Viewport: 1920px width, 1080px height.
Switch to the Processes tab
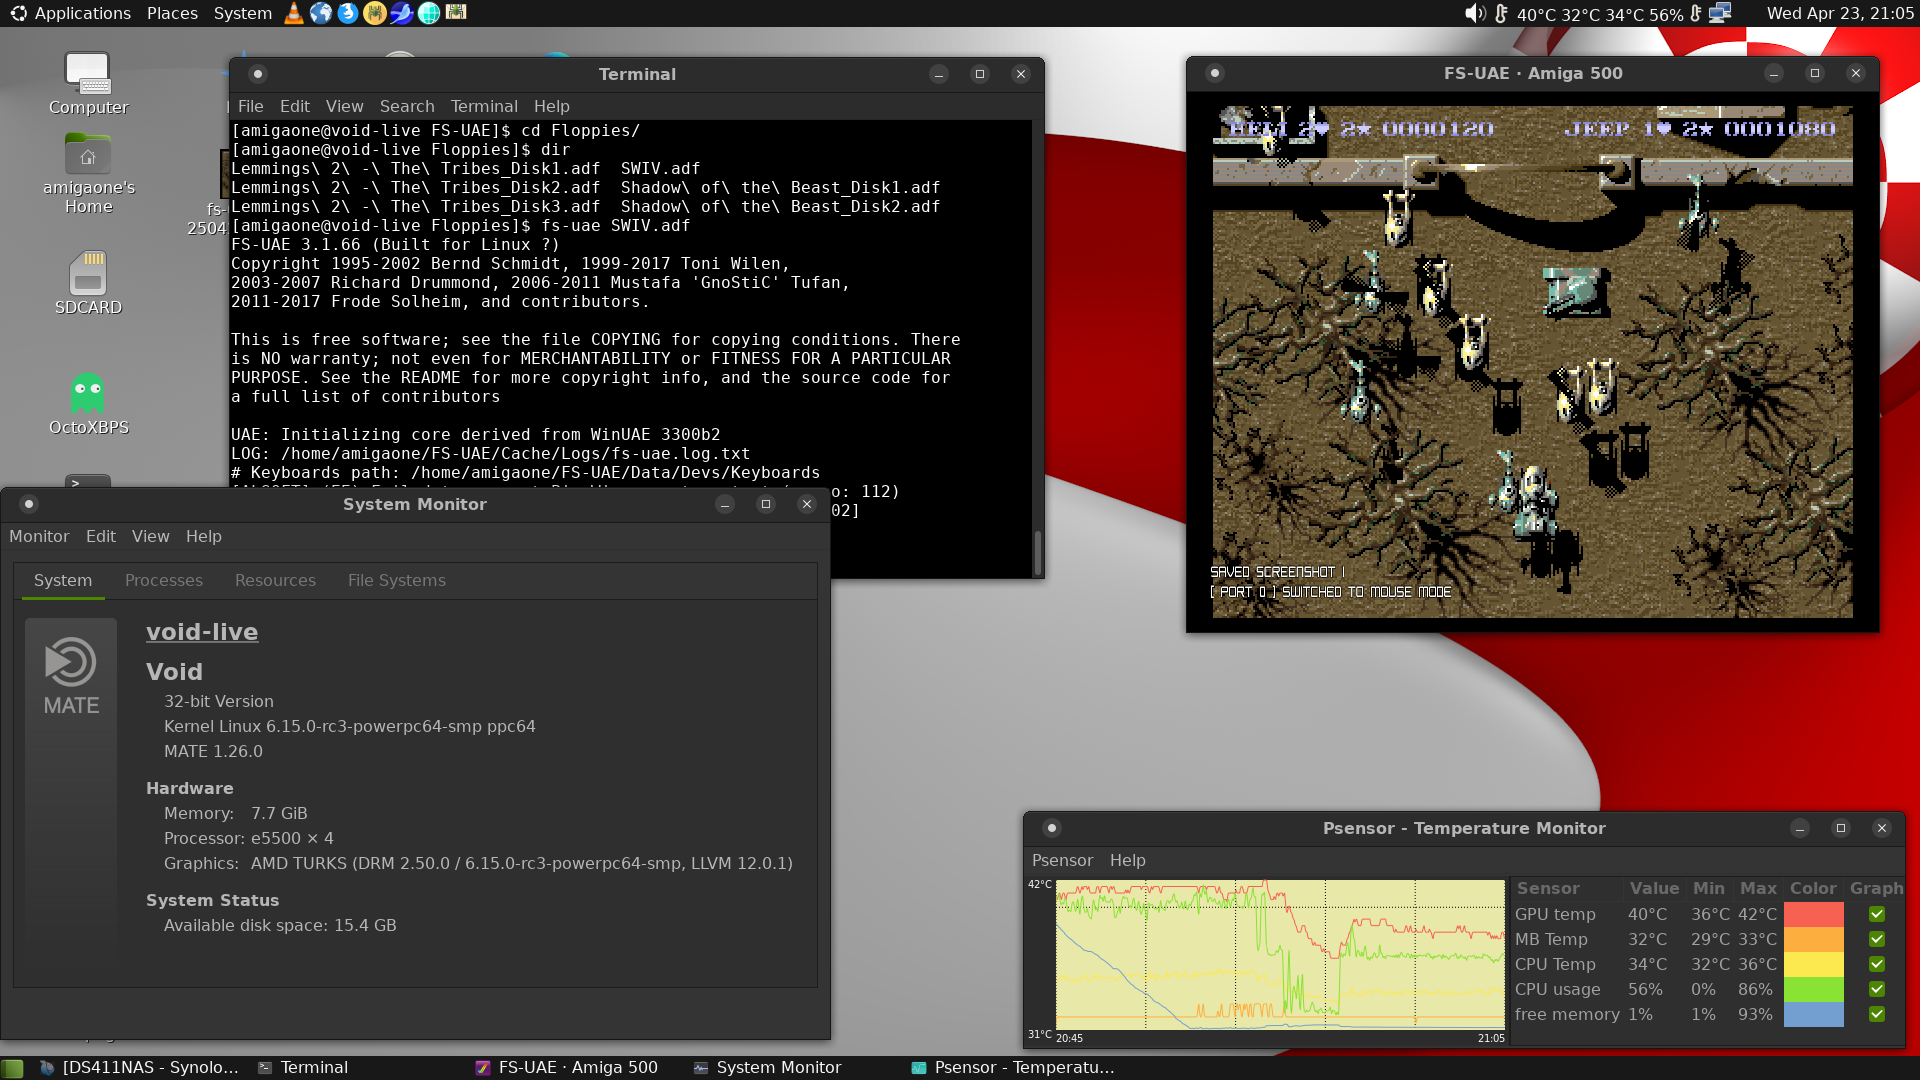164,580
